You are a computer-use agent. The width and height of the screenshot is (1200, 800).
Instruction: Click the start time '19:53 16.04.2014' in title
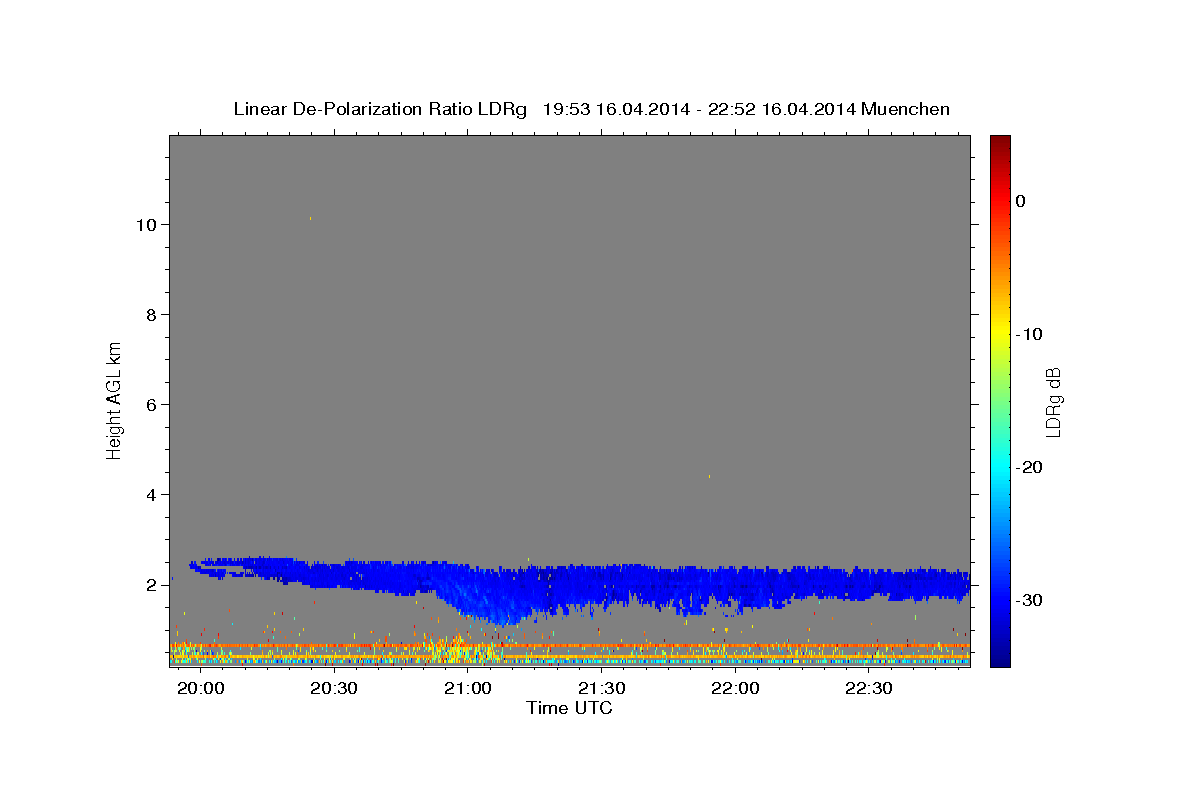pos(616,109)
